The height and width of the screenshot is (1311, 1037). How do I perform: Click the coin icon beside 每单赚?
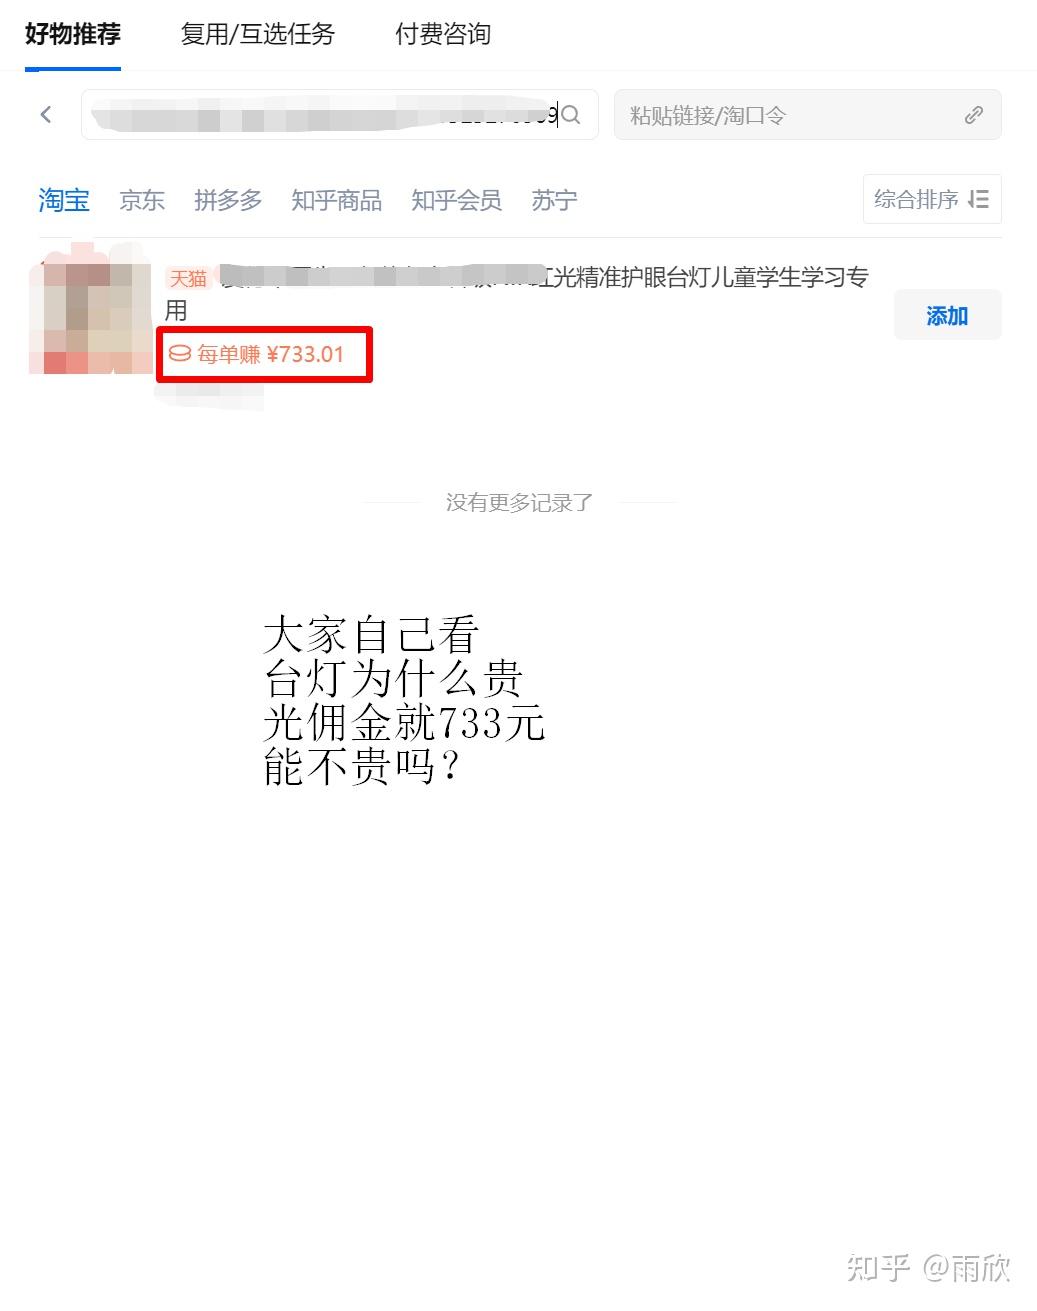180,353
